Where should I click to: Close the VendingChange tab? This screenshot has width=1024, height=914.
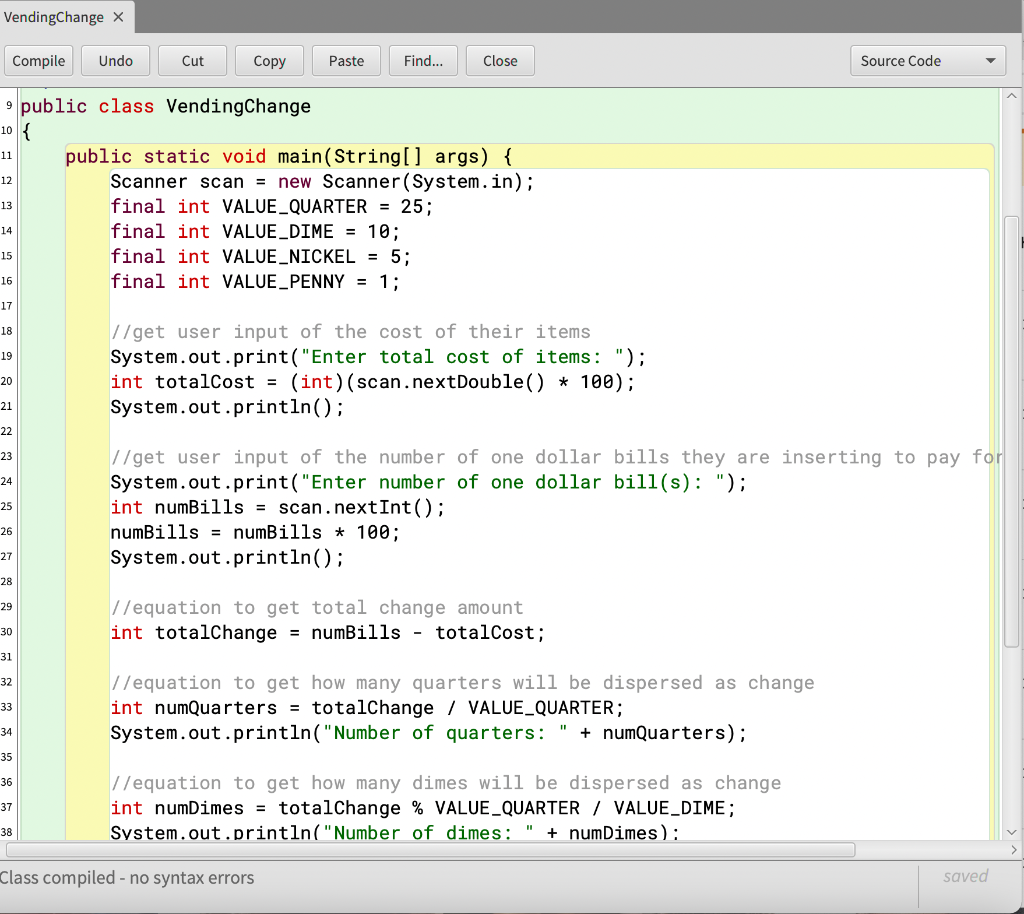pos(117,17)
